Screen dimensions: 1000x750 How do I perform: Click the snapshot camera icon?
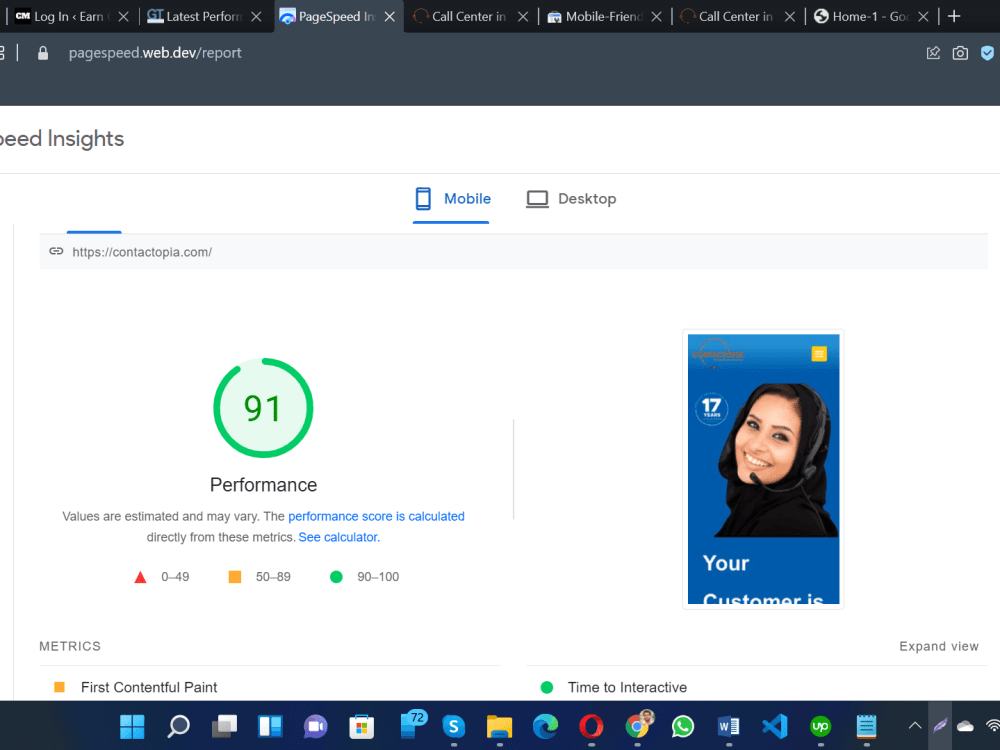coord(960,53)
